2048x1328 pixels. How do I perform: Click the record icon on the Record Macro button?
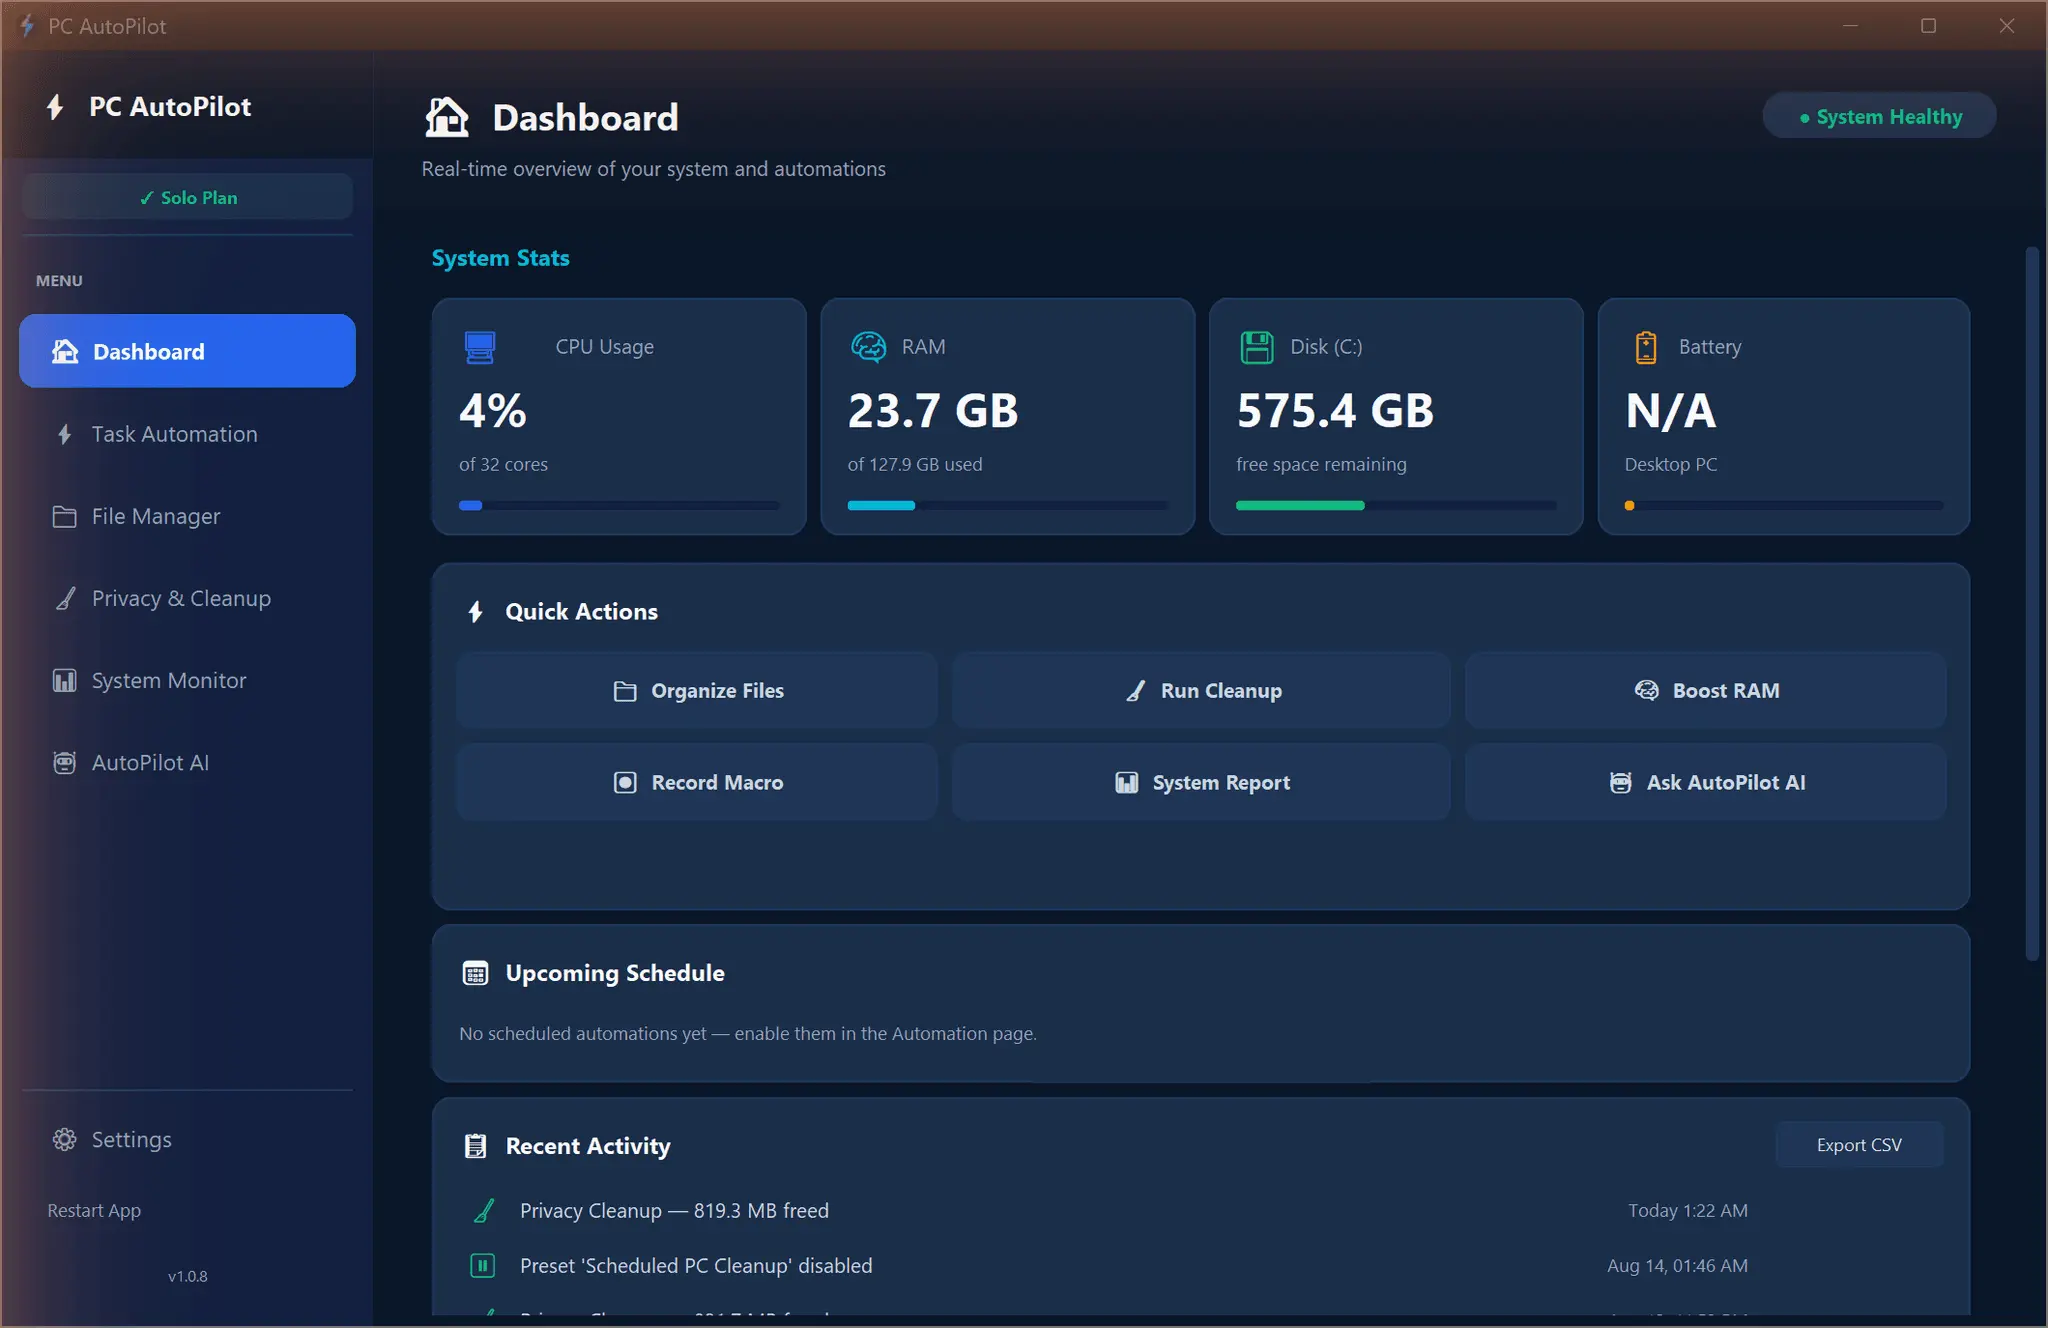(x=625, y=783)
